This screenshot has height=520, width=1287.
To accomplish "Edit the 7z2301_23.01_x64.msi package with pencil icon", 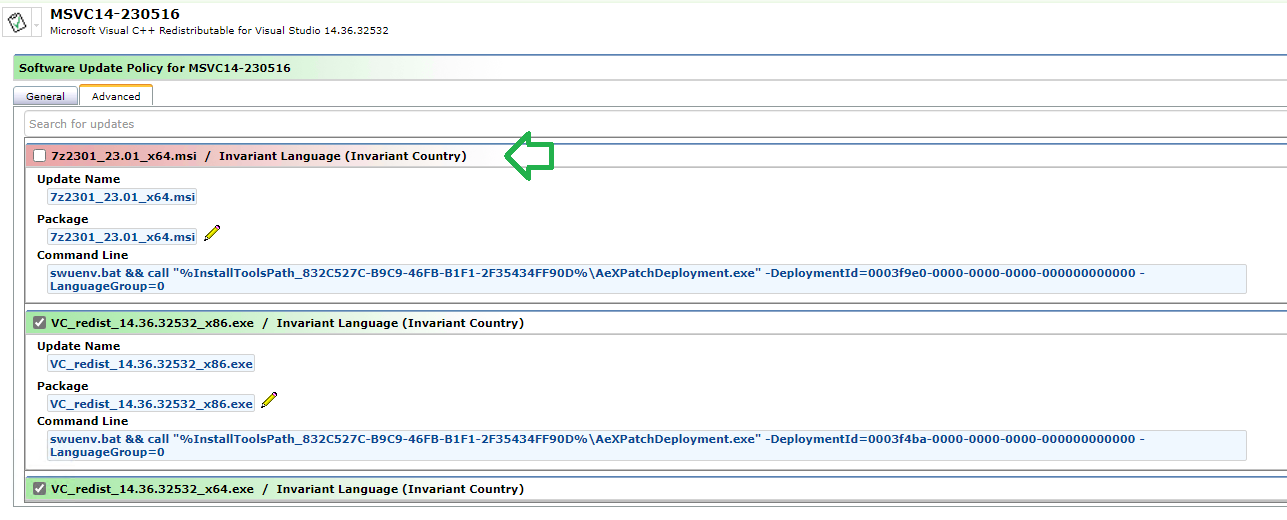I will [x=212, y=234].
